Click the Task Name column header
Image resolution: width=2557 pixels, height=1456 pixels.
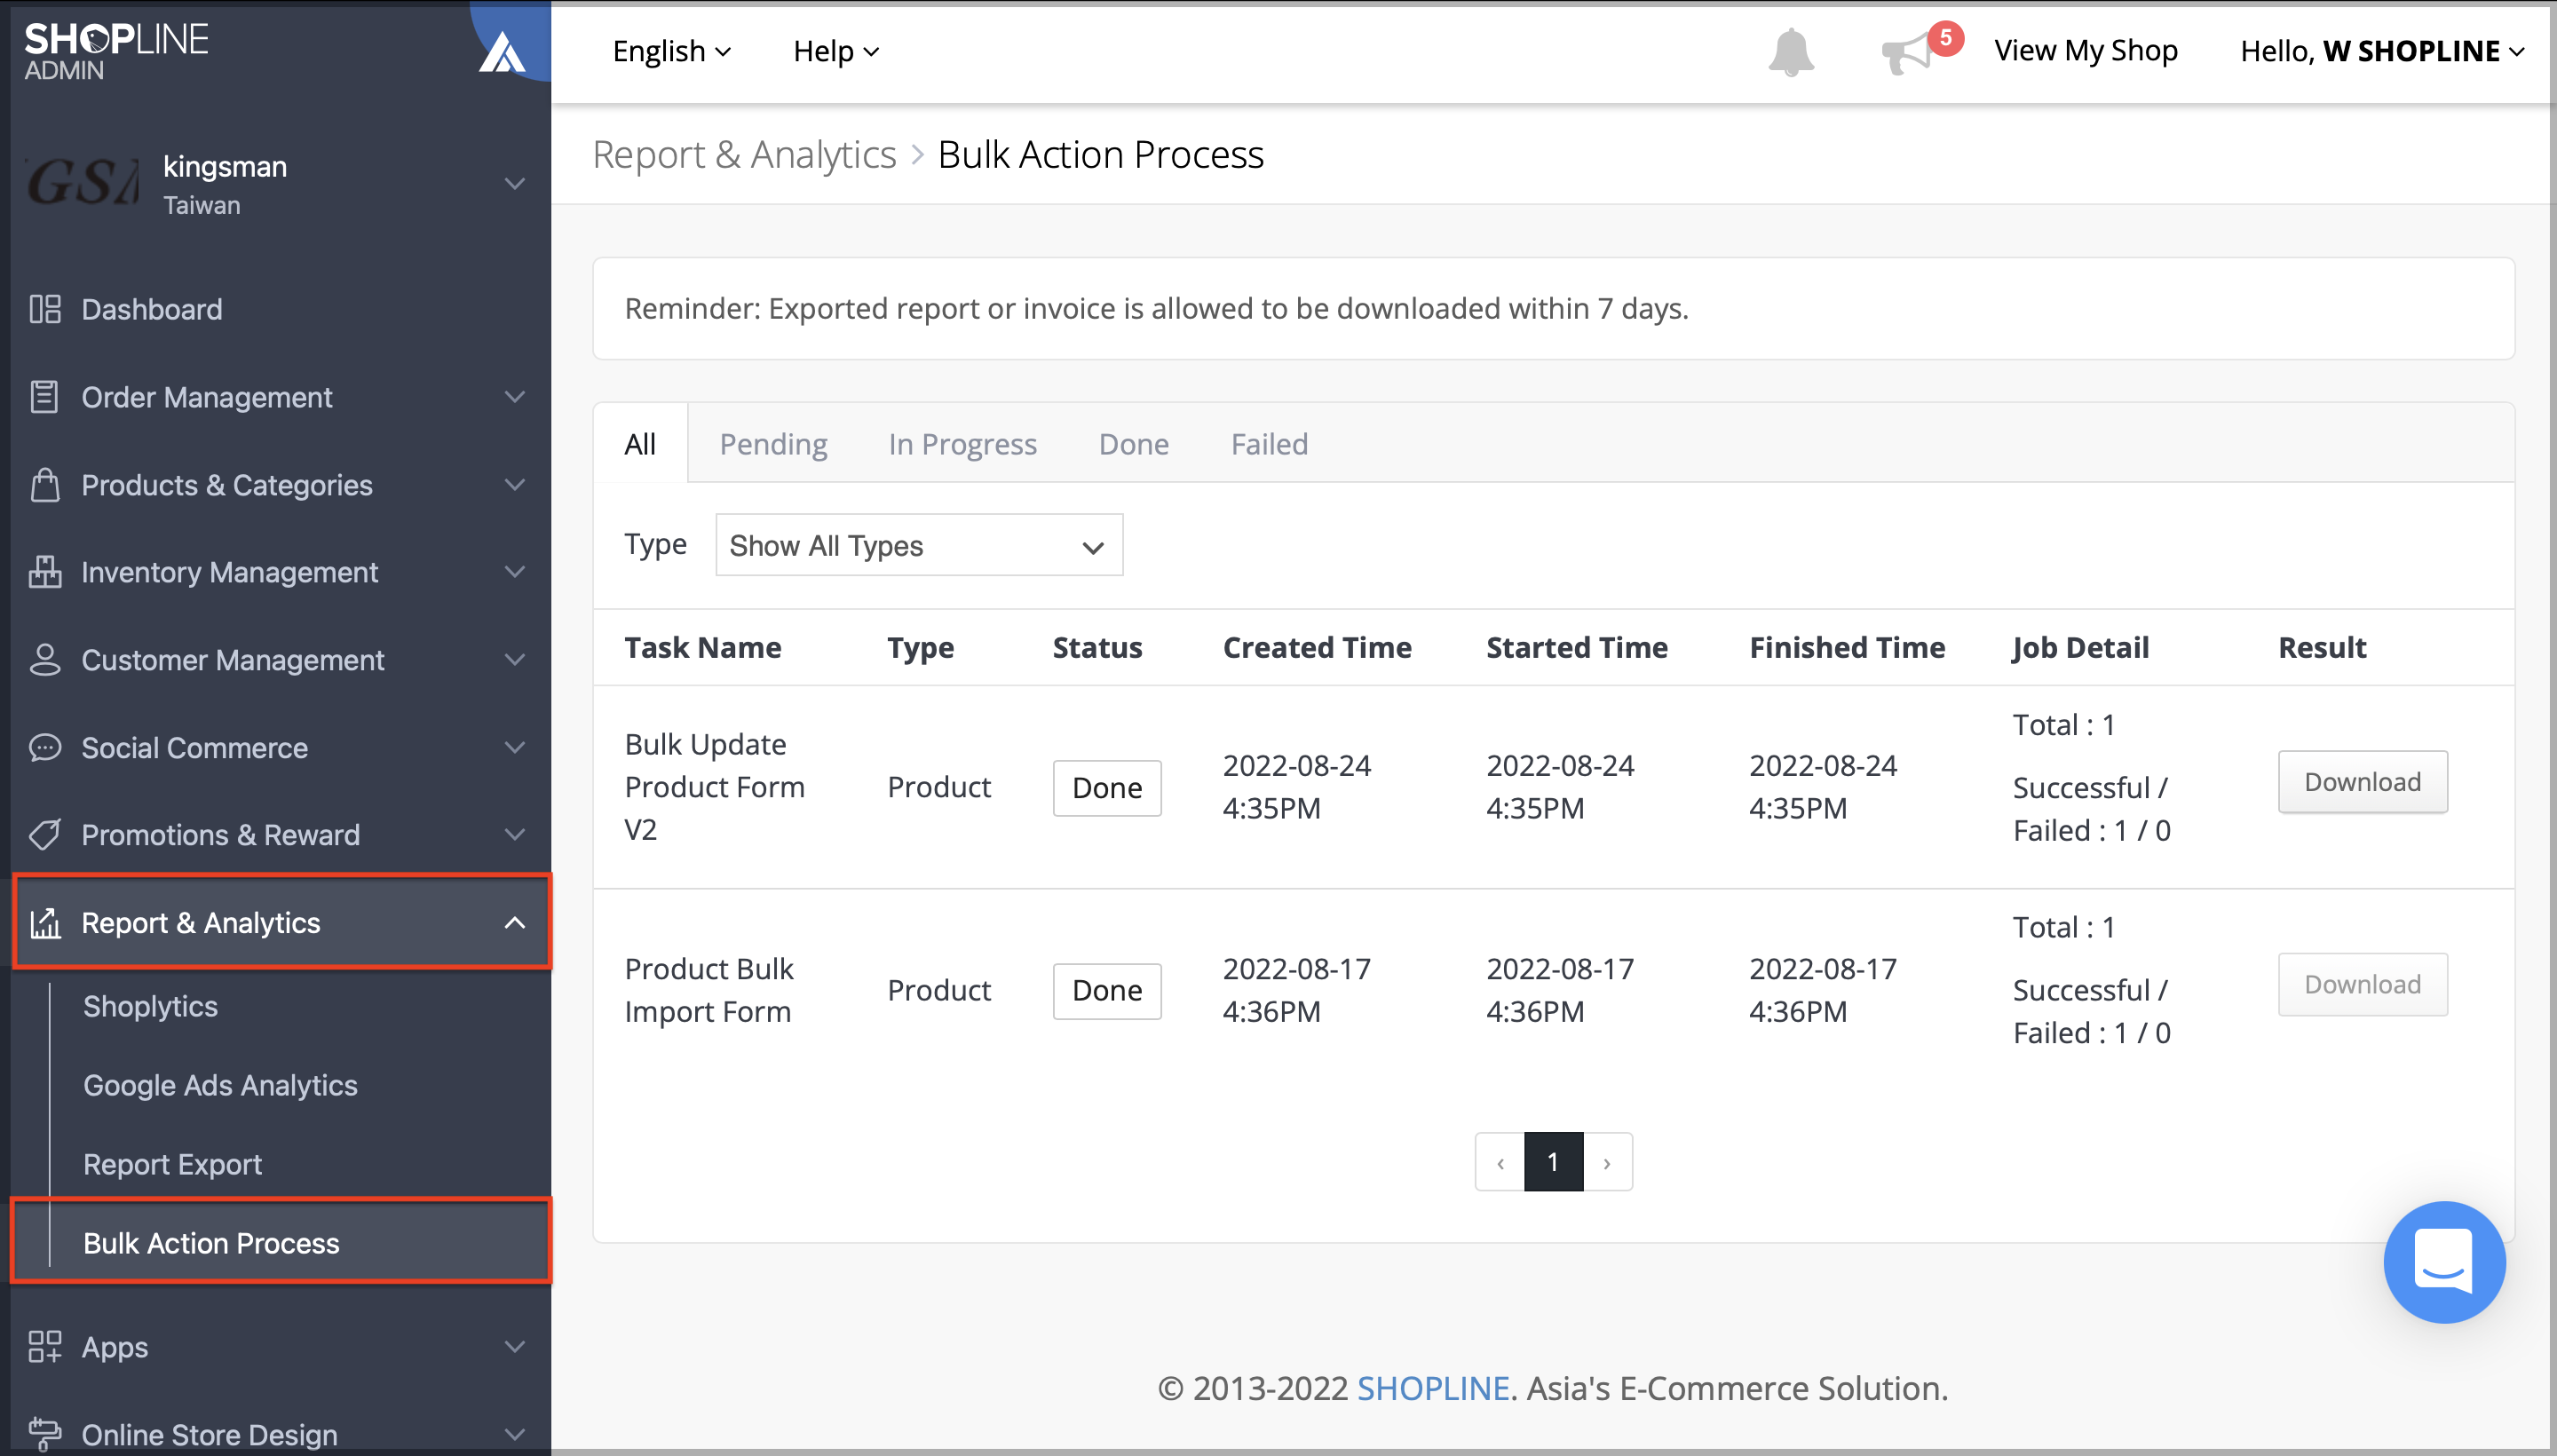[703, 648]
